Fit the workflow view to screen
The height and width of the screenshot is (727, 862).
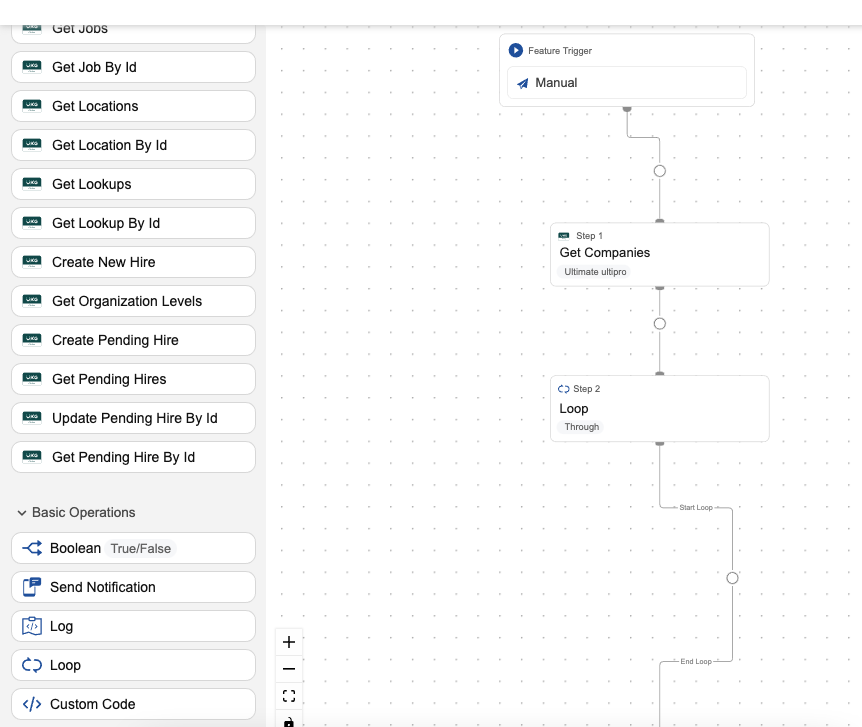point(289,696)
